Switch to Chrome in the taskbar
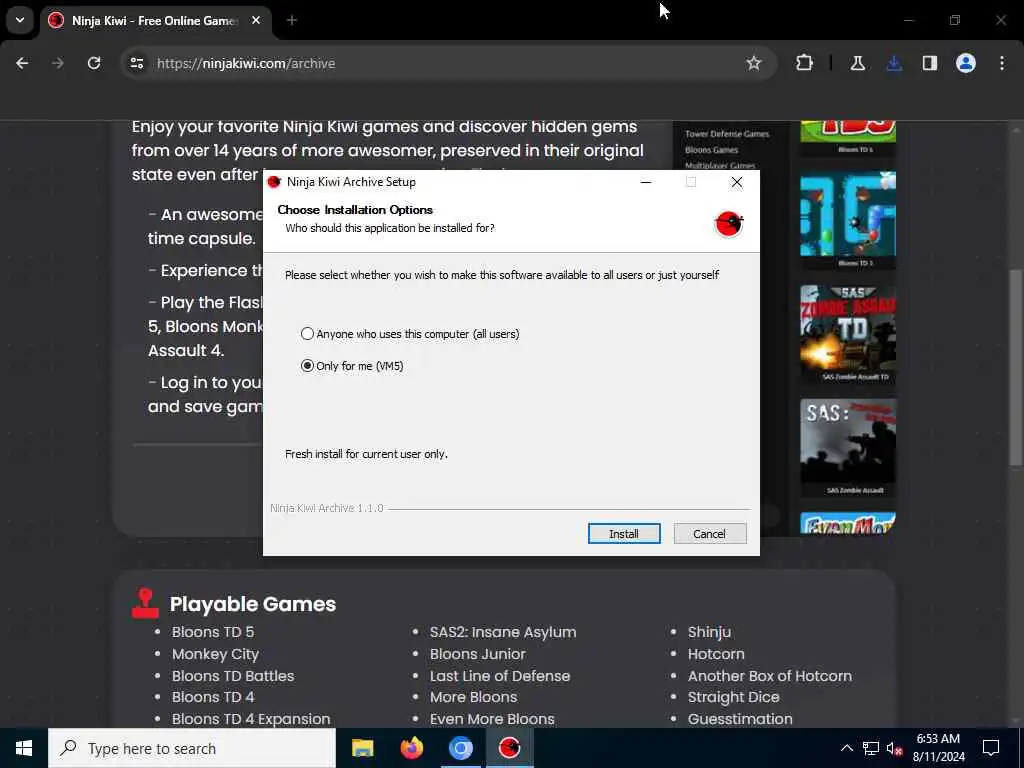This screenshot has height=768, width=1024. point(460,748)
